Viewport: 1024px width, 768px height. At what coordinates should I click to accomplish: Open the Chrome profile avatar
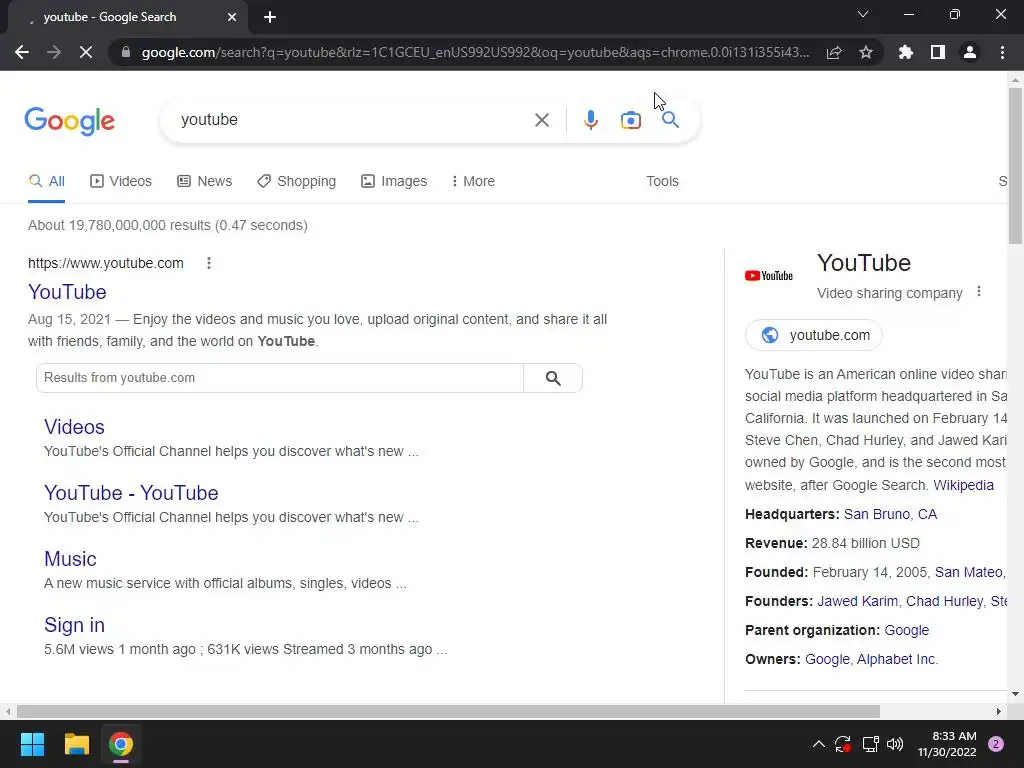[970, 52]
